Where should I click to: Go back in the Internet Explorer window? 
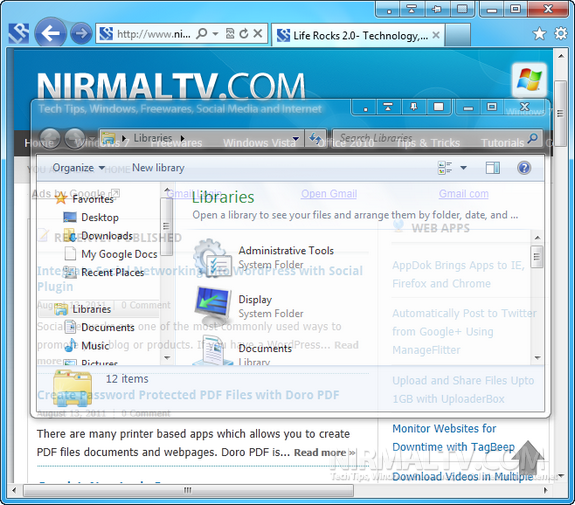pos(50,33)
